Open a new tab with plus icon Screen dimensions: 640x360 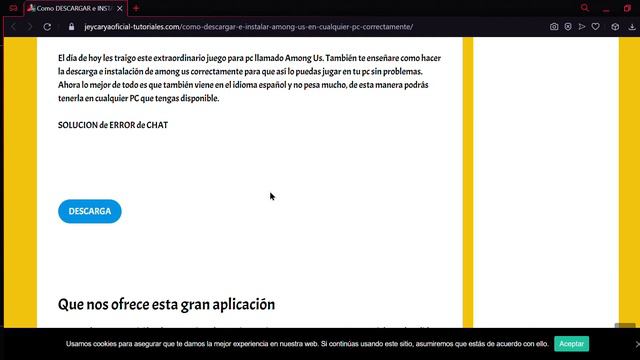point(136,8)
